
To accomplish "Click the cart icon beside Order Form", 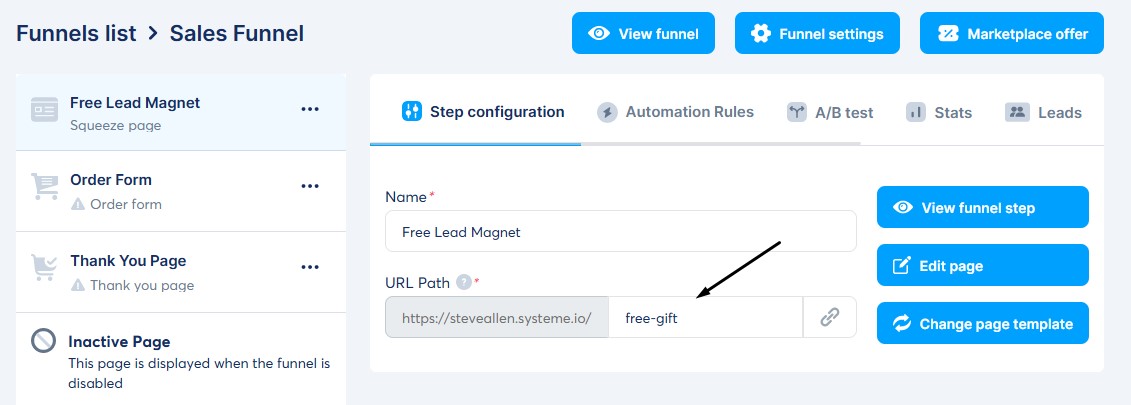I will (x=44, y=187).
